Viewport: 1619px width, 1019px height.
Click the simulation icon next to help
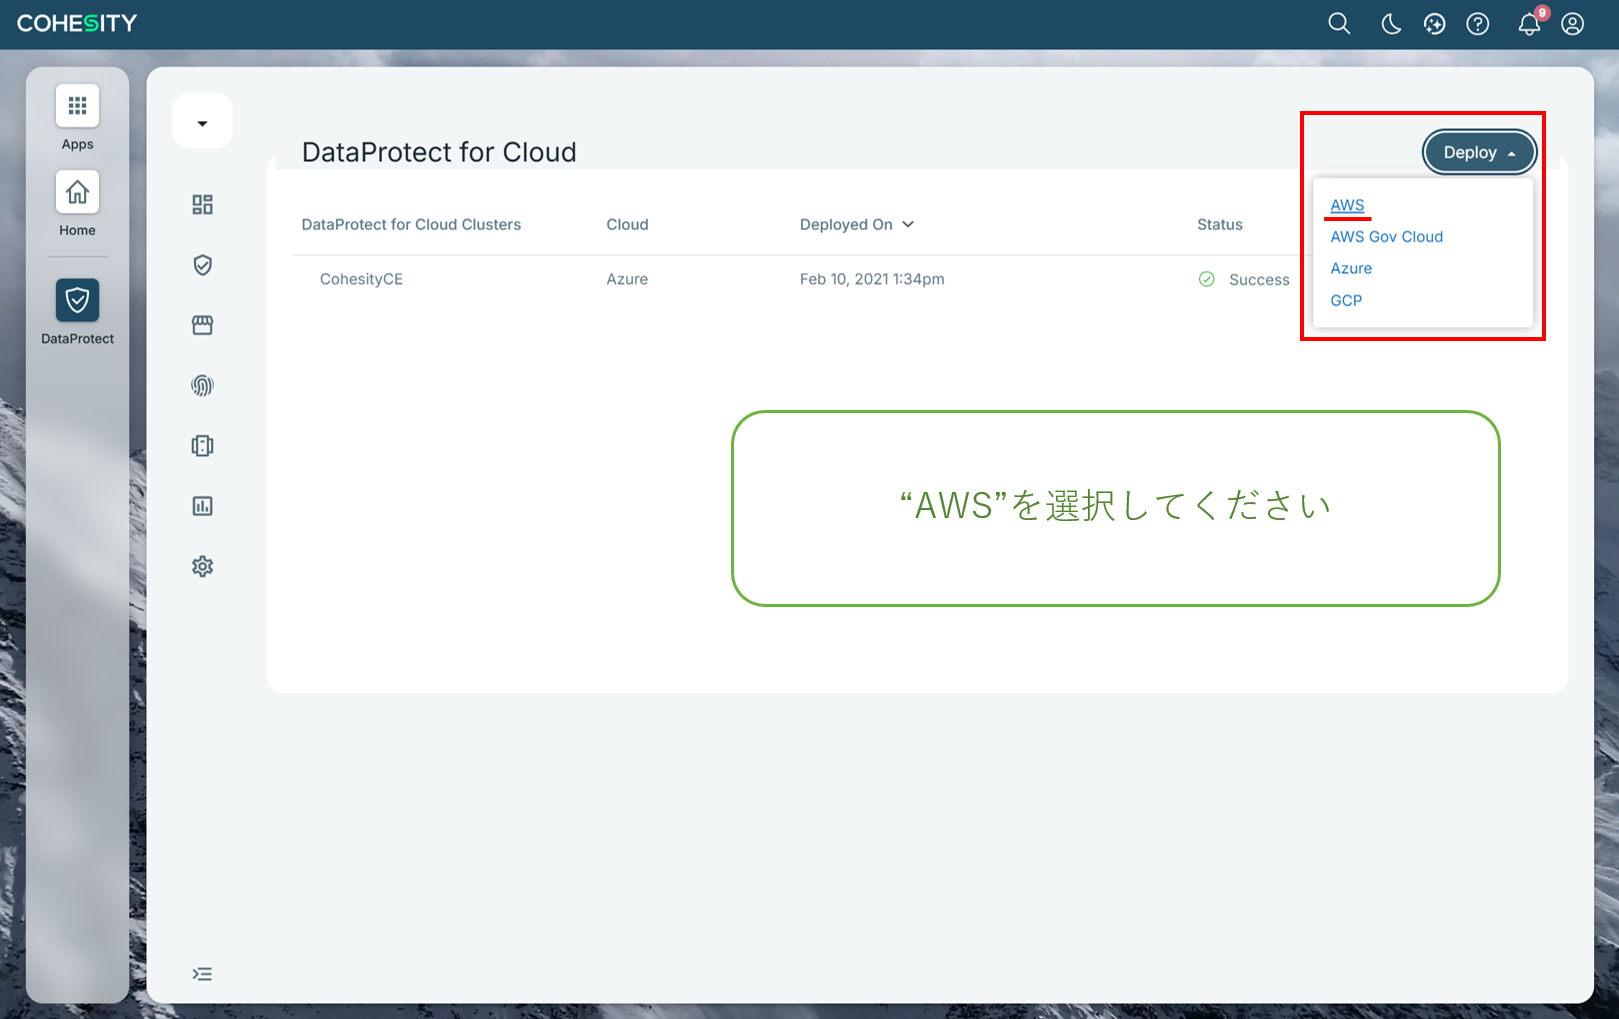[x=1434, y=24]
